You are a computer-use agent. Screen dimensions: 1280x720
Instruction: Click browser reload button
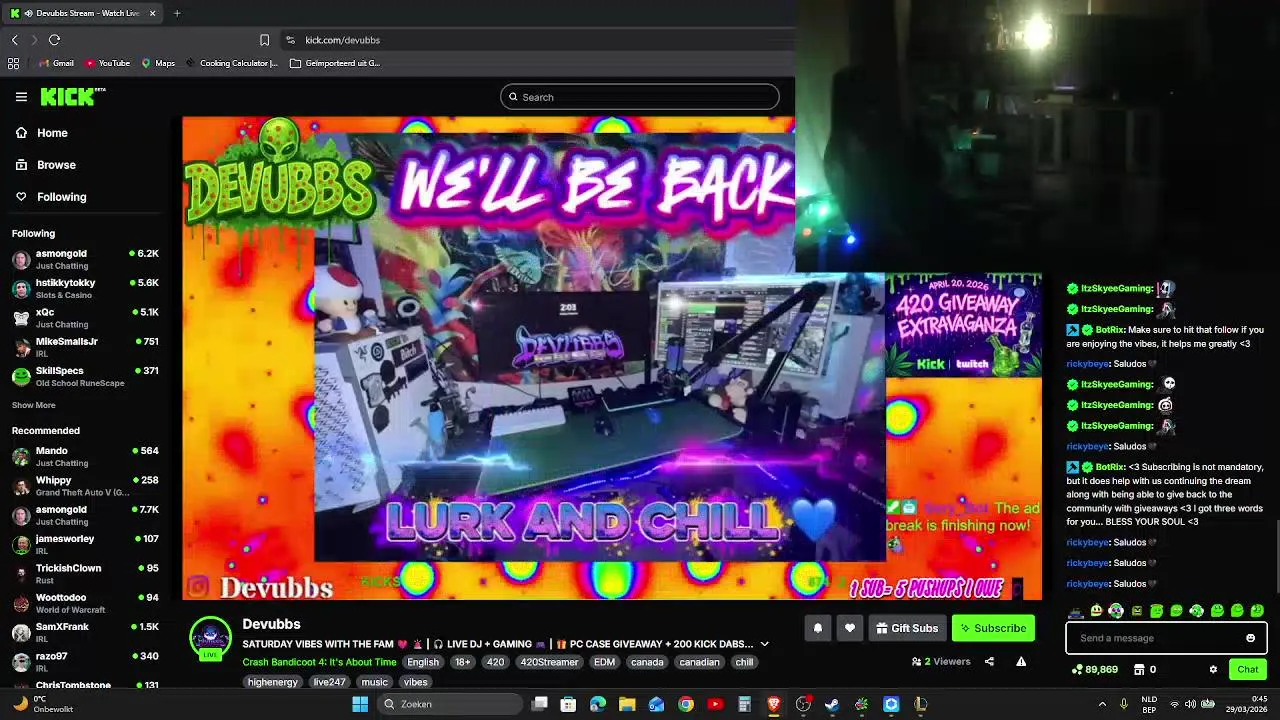54,40
